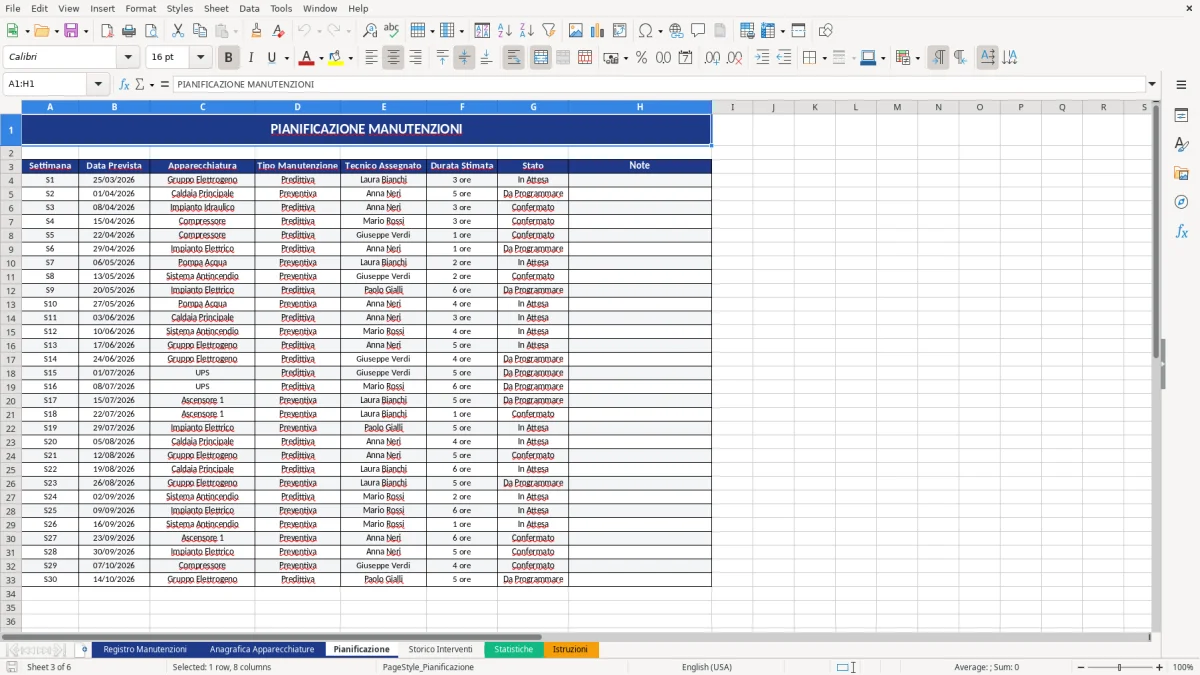Open the font size dropdown showing 16 pt

[x=198, y=57]
